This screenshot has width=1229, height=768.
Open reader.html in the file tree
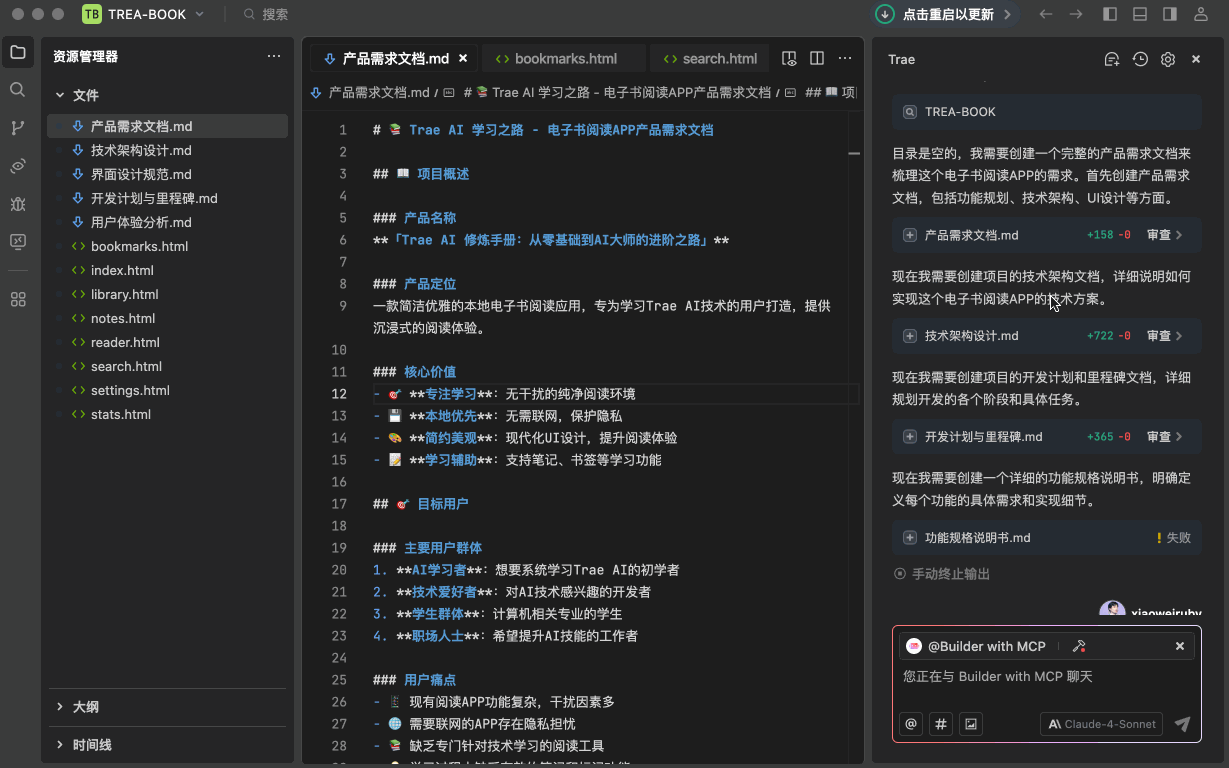coord(167,342)
